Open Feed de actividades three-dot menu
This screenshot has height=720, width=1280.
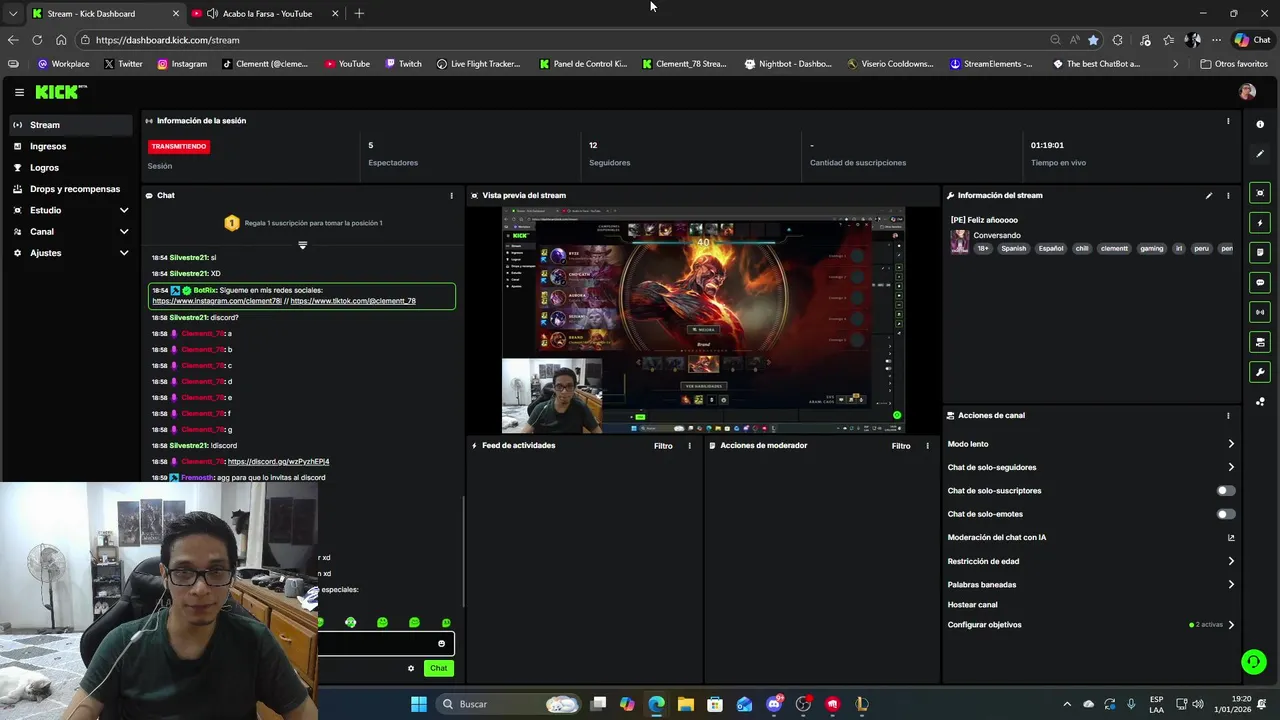[x=689, y=446]
